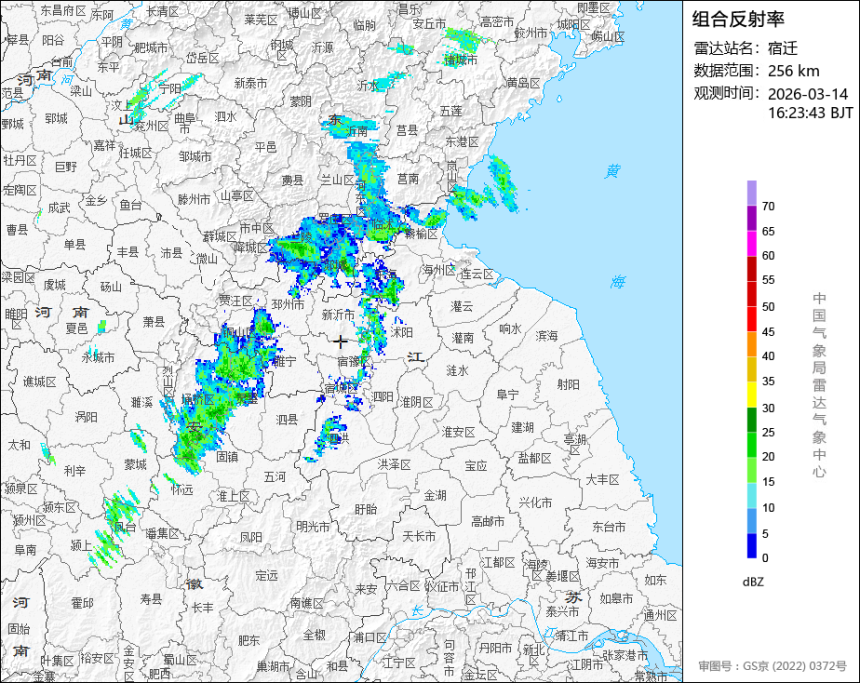The height and width of the screenshot is (683, 860).
Task: Click the 天长市 map label
Action: [x=419, y=535]
